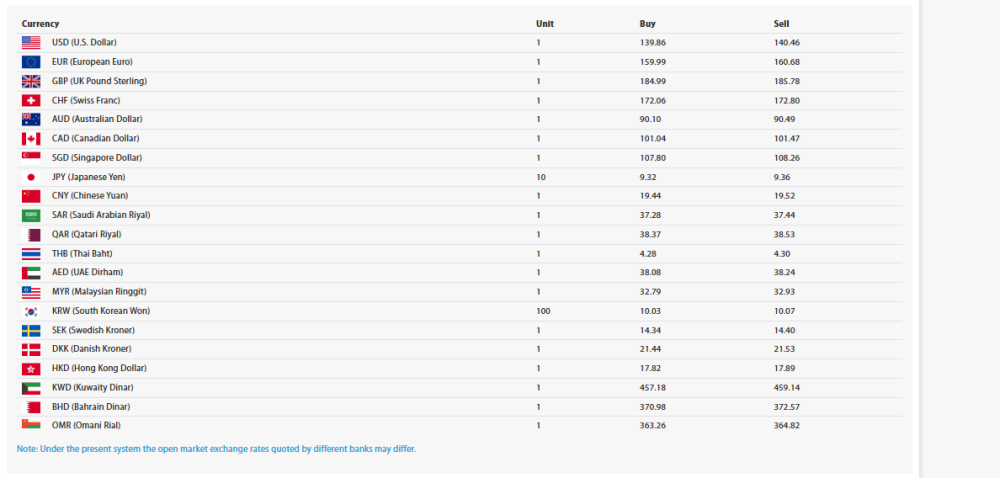Click the Kuwait flag icon
Image resolution: width=1000 pixels, height=478 pixels.
[31, 387]
